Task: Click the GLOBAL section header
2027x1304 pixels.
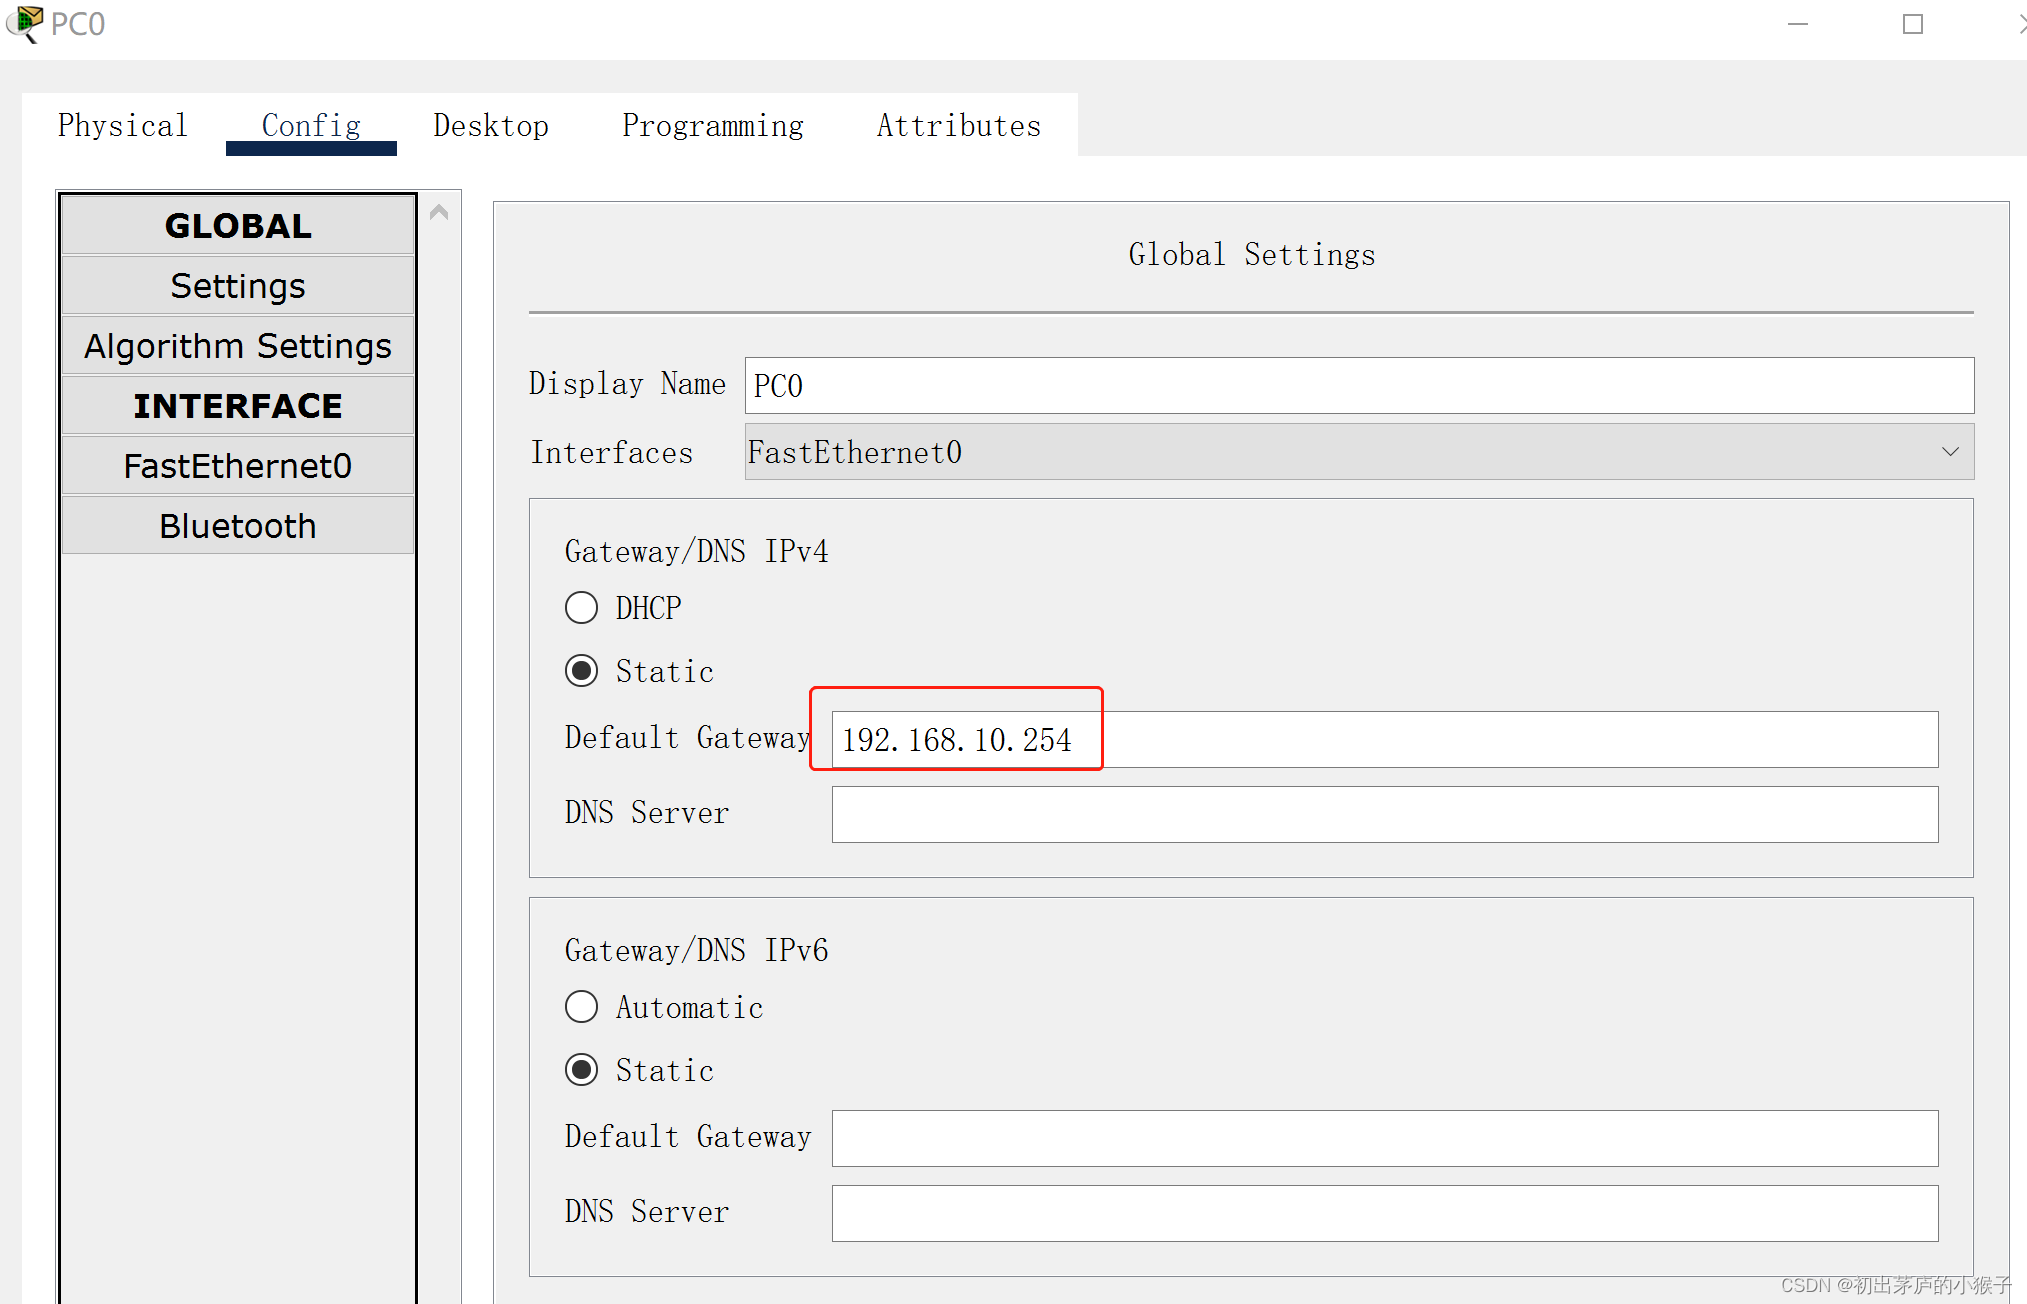Action: pyautogui.click(x=238, y=225)
